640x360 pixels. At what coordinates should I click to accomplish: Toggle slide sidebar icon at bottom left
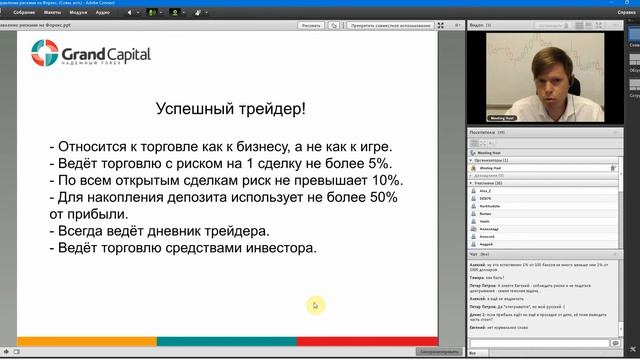pos(17,351)
